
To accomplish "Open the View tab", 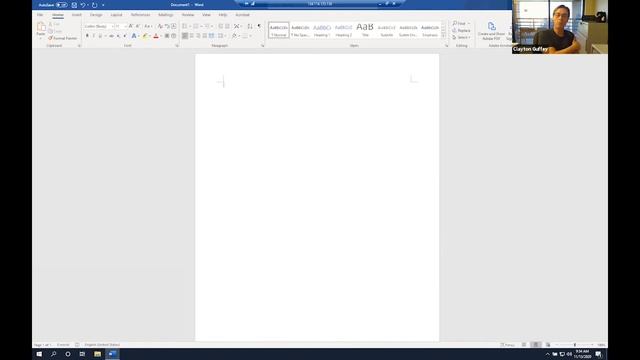I will (x=207, y=15).
